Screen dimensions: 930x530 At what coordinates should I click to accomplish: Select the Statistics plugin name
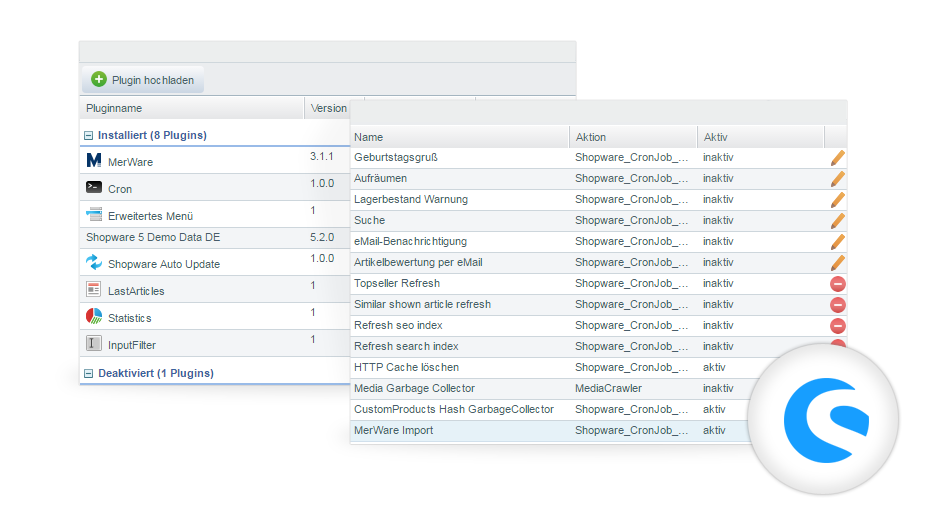129,318
